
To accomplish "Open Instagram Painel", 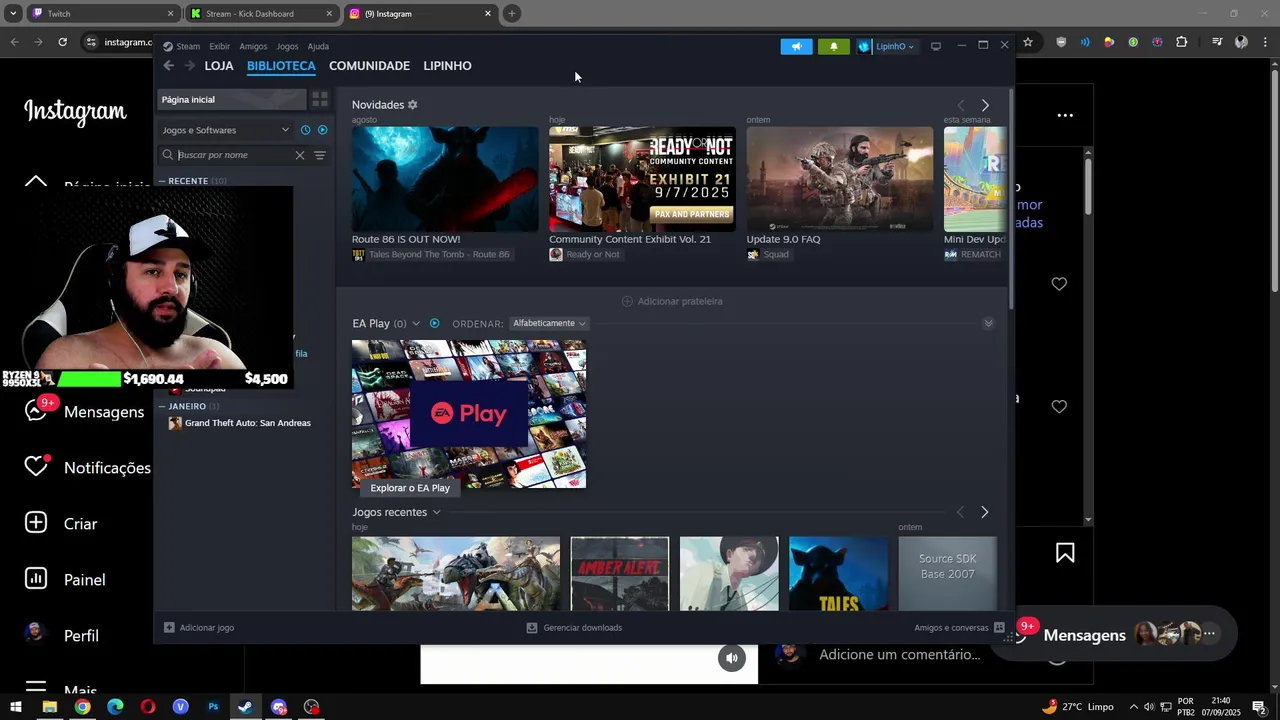I will [65, 579].
